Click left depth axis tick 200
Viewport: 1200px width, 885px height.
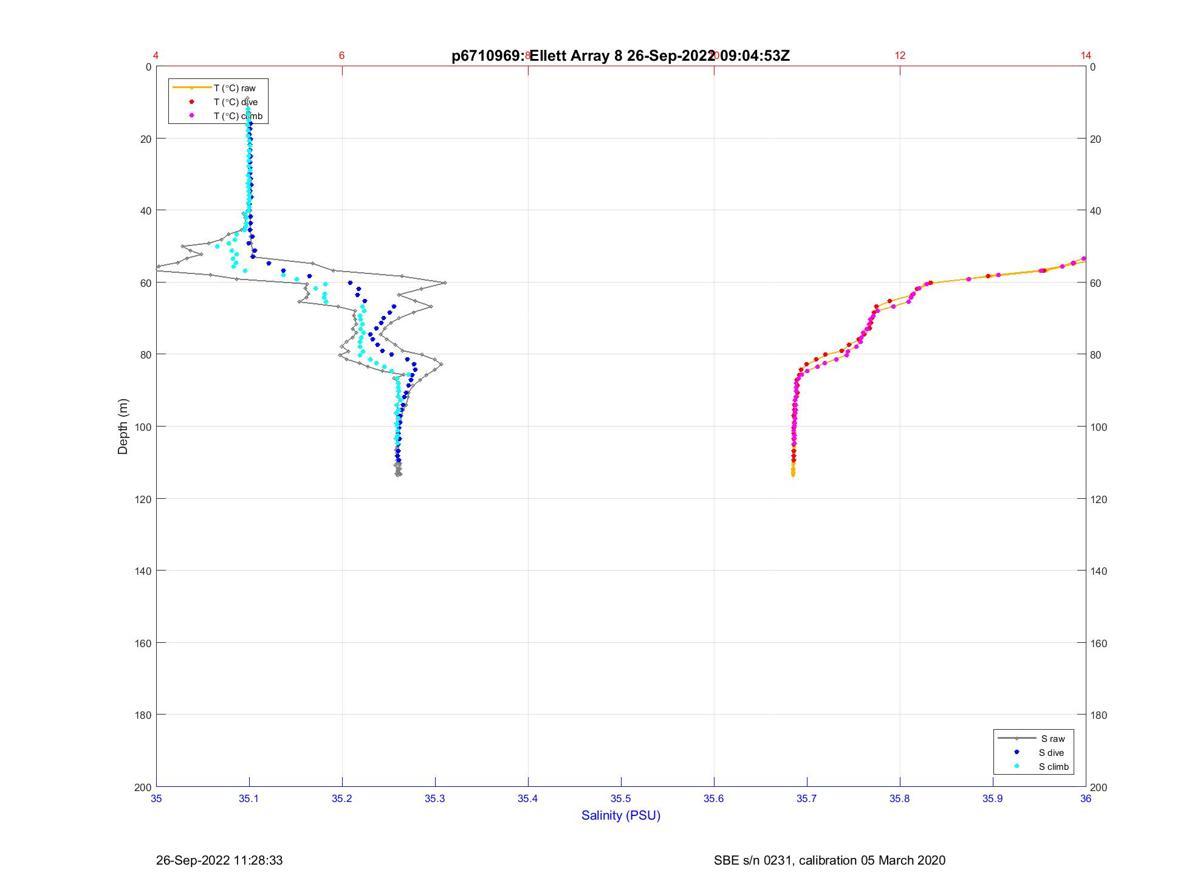coord(142,787)
